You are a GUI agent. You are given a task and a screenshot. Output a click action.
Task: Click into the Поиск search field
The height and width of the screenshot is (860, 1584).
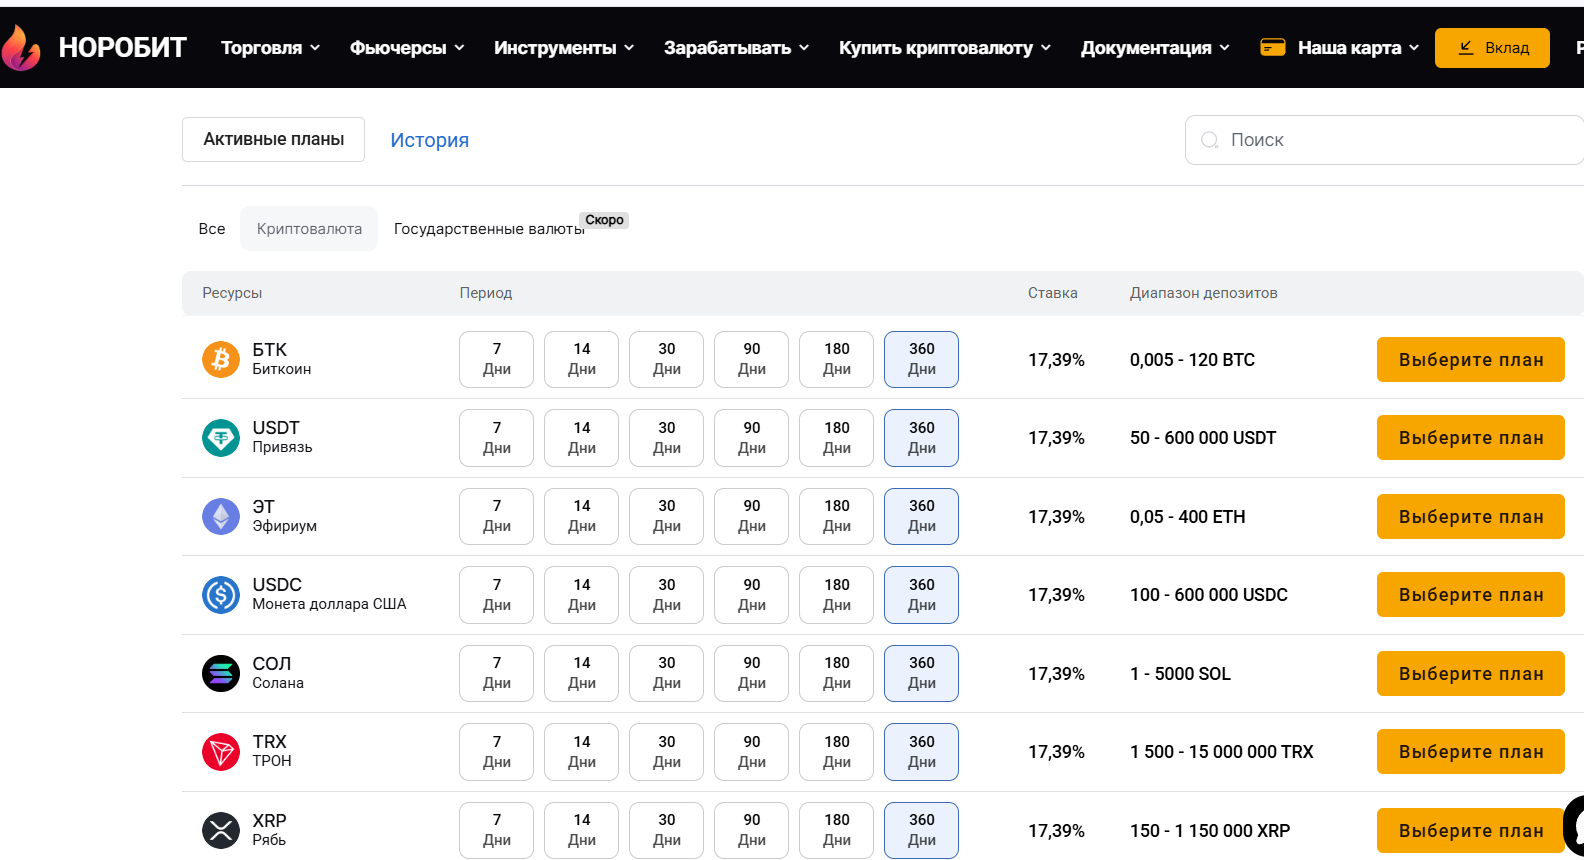[1385, 140]
